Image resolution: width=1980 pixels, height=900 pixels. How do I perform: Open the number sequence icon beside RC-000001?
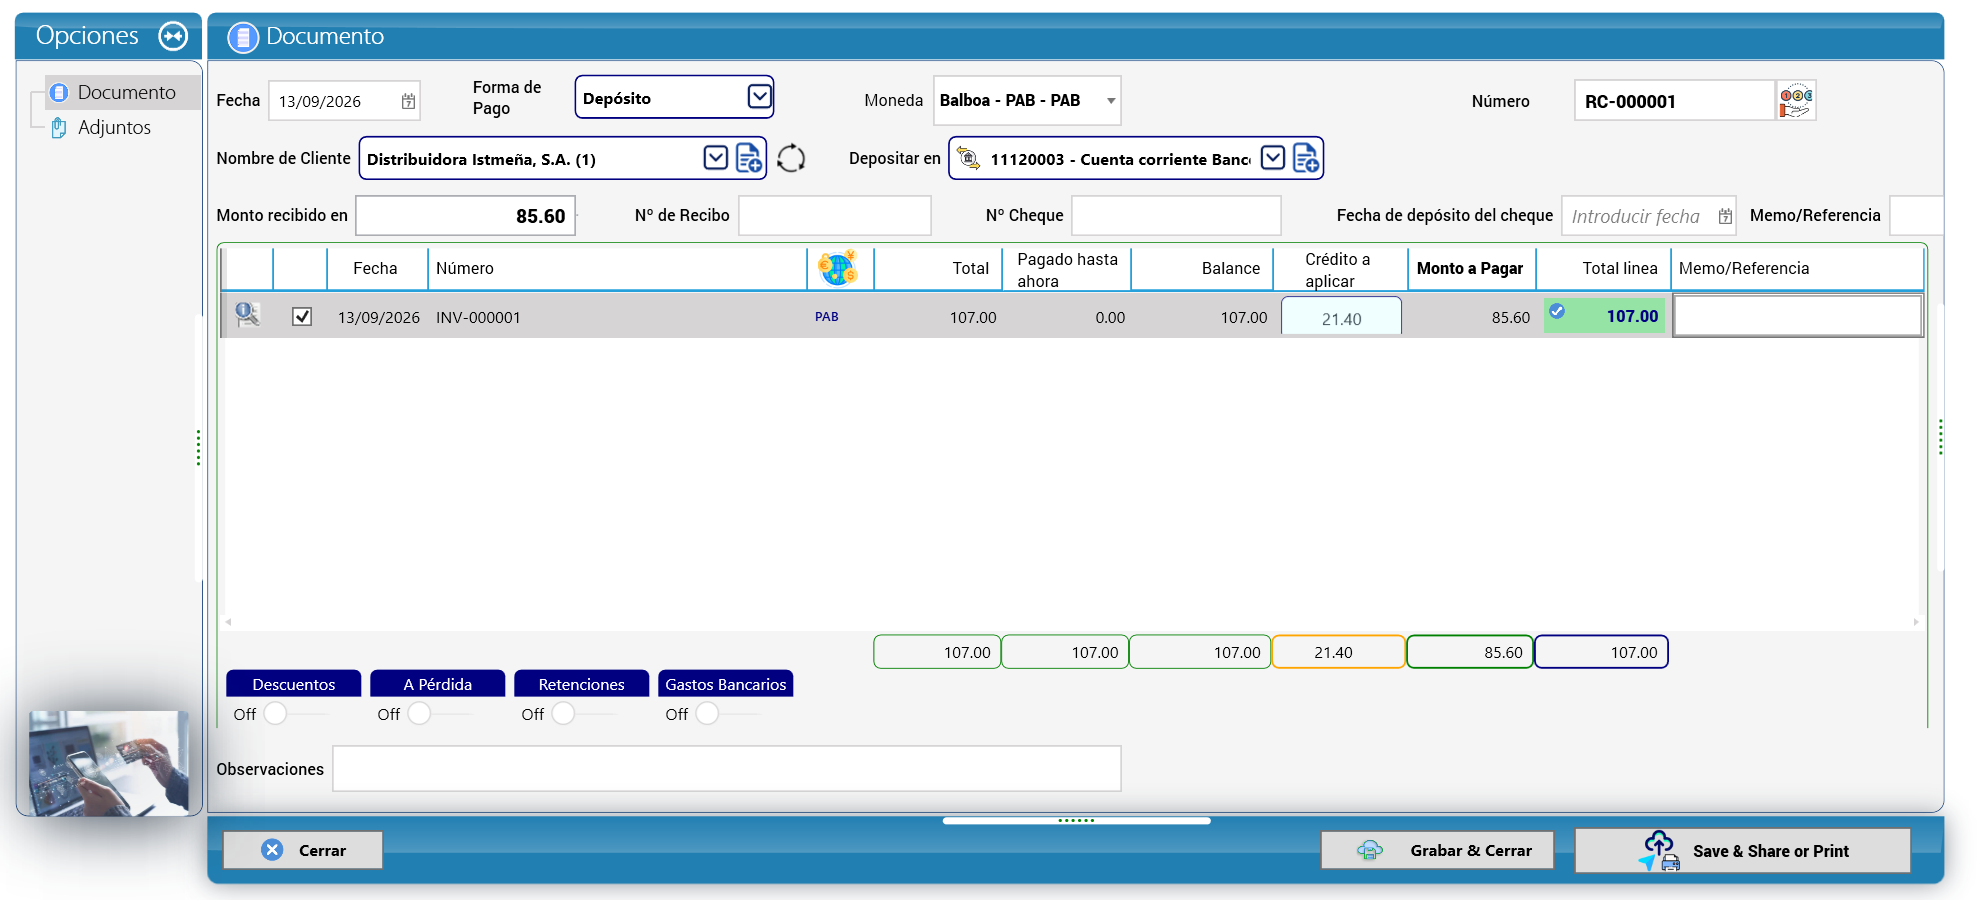tap(1796, 101)
